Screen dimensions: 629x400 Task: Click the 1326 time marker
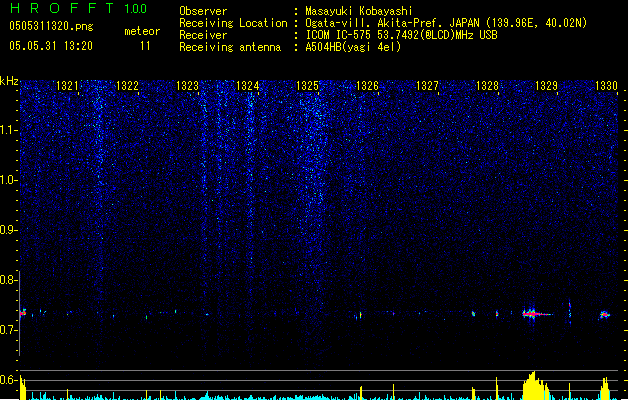coord(367,86)
